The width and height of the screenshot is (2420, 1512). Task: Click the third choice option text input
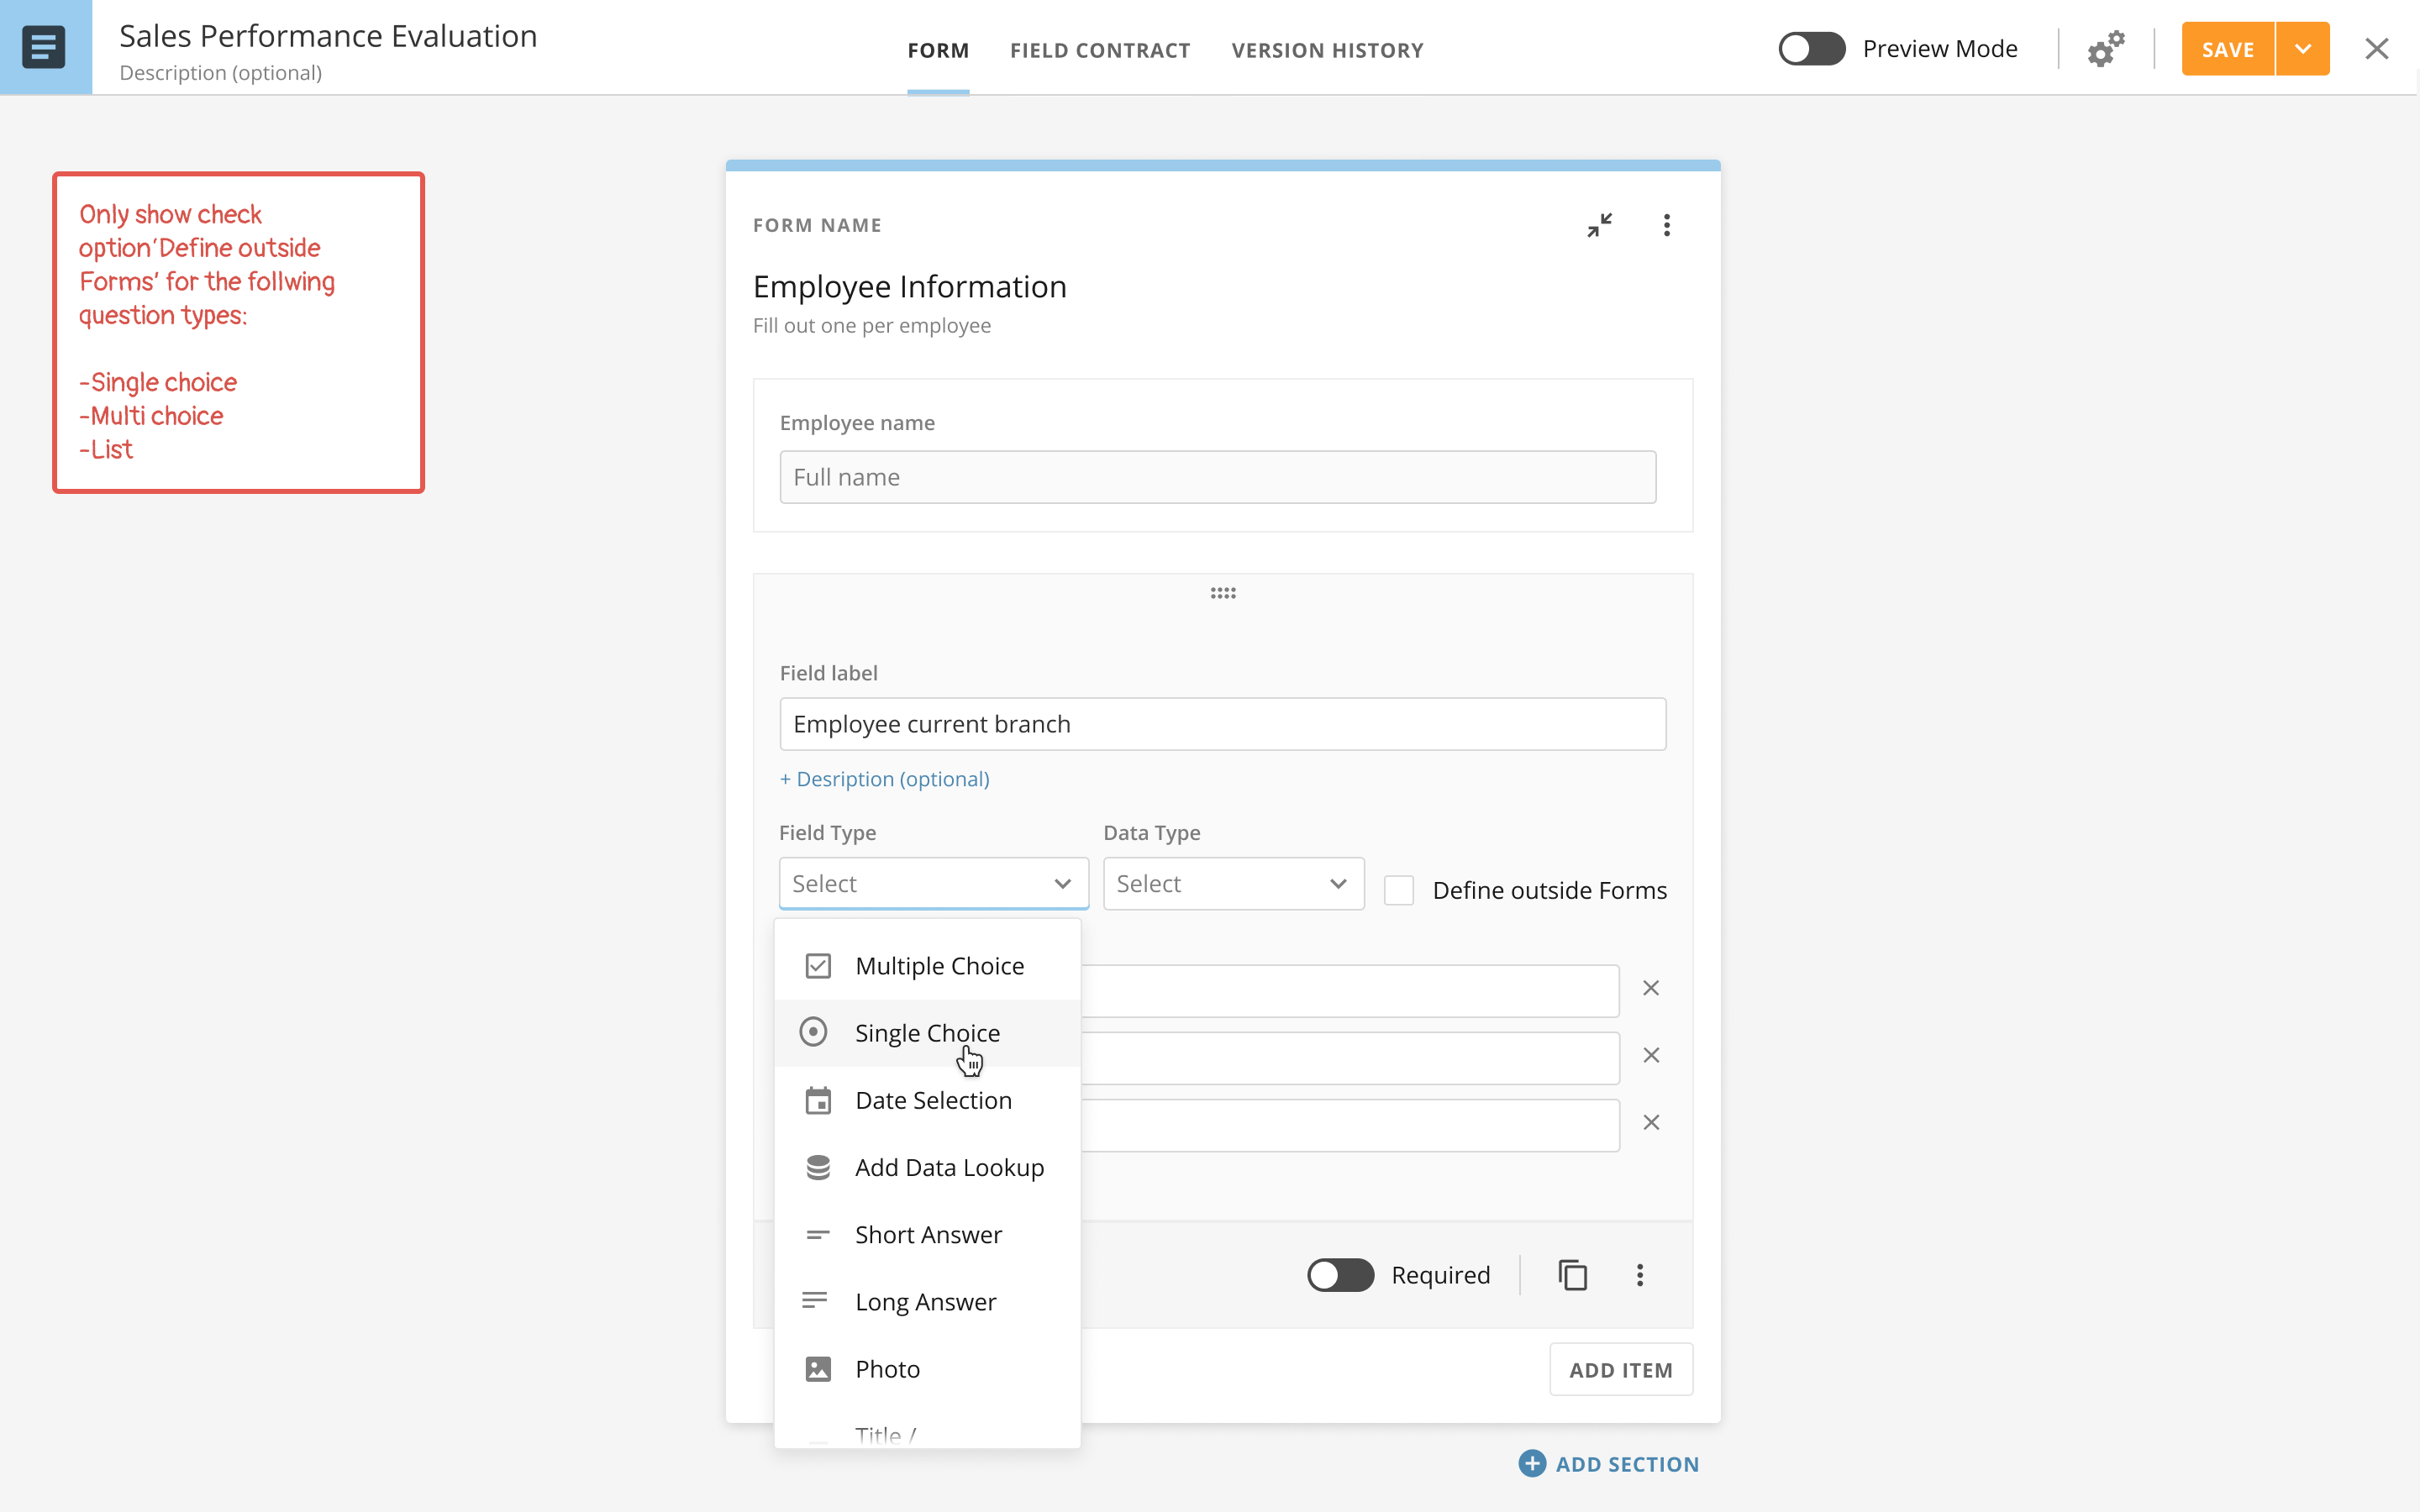click(1350, 1125)
